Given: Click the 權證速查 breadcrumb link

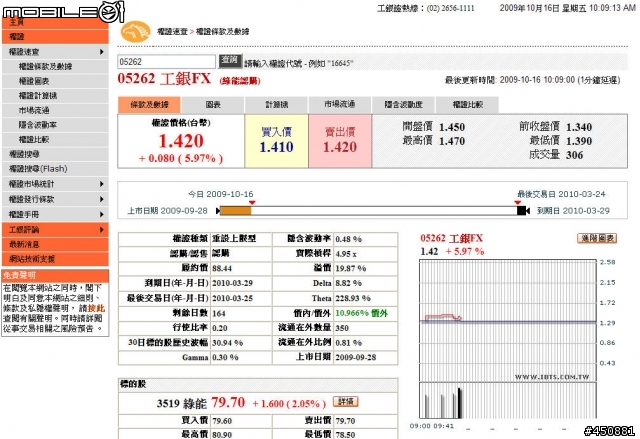Looking at the screenshot, I should point(172,31).
